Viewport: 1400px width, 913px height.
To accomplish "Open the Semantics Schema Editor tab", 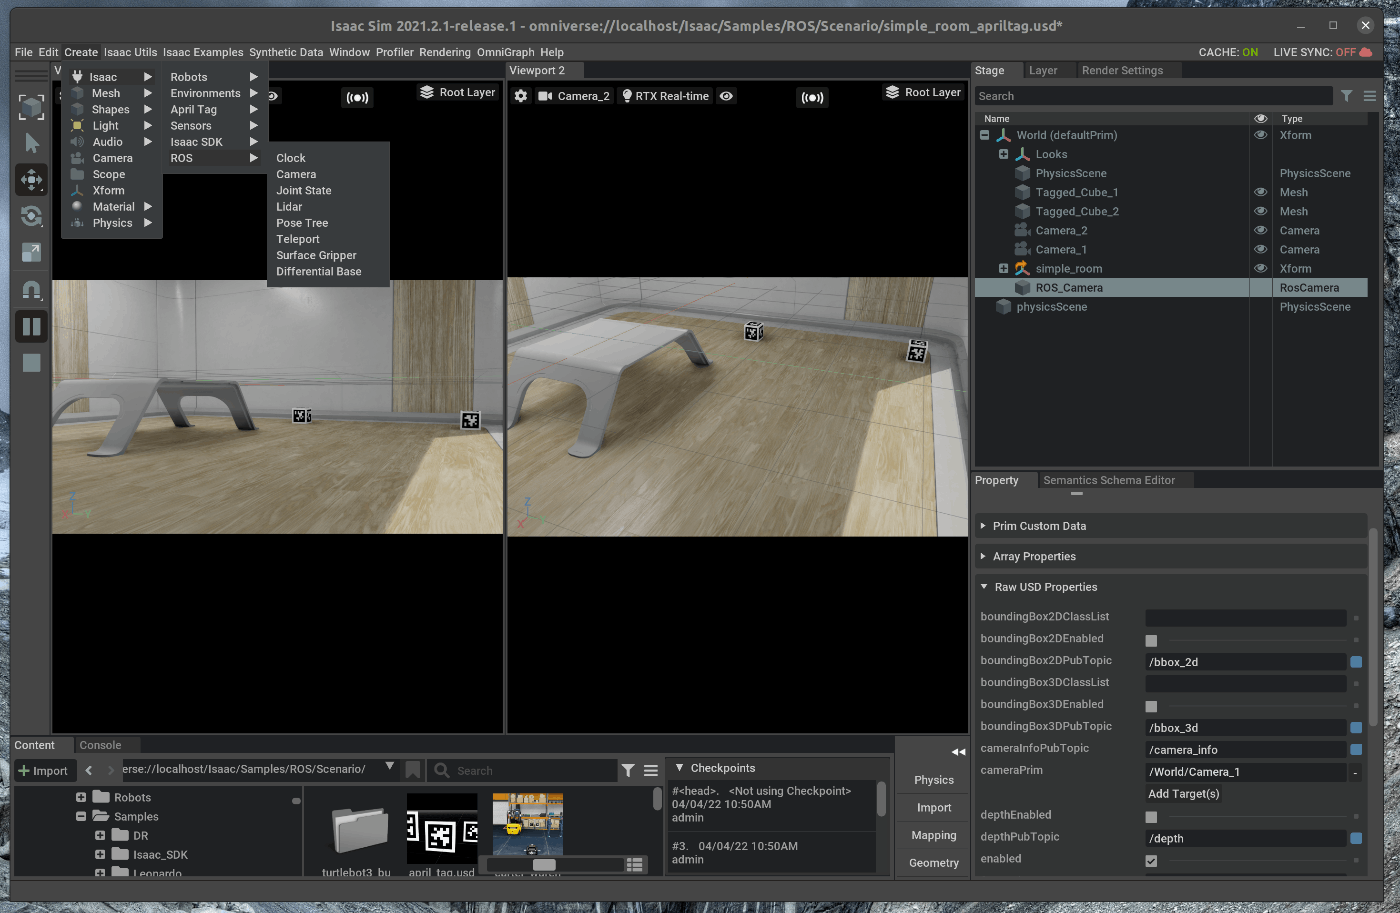I will [x=1109, y=480].
